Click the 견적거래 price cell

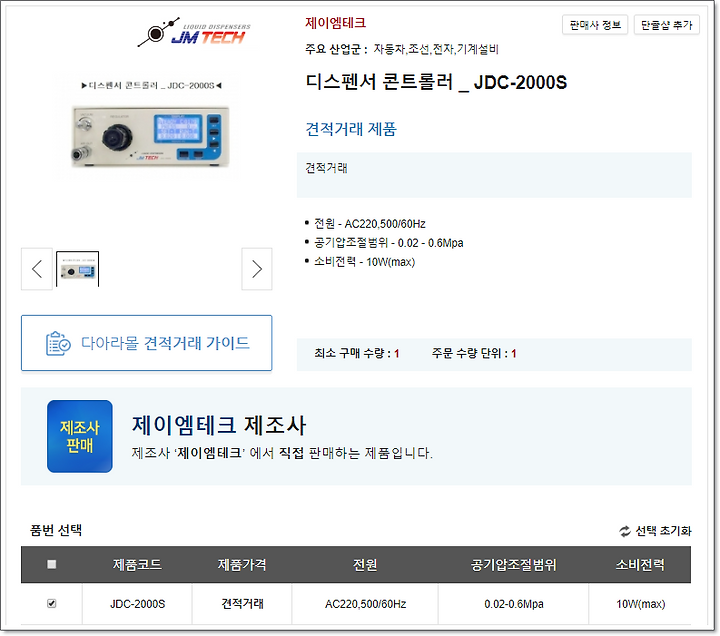(x=242, y=603)
